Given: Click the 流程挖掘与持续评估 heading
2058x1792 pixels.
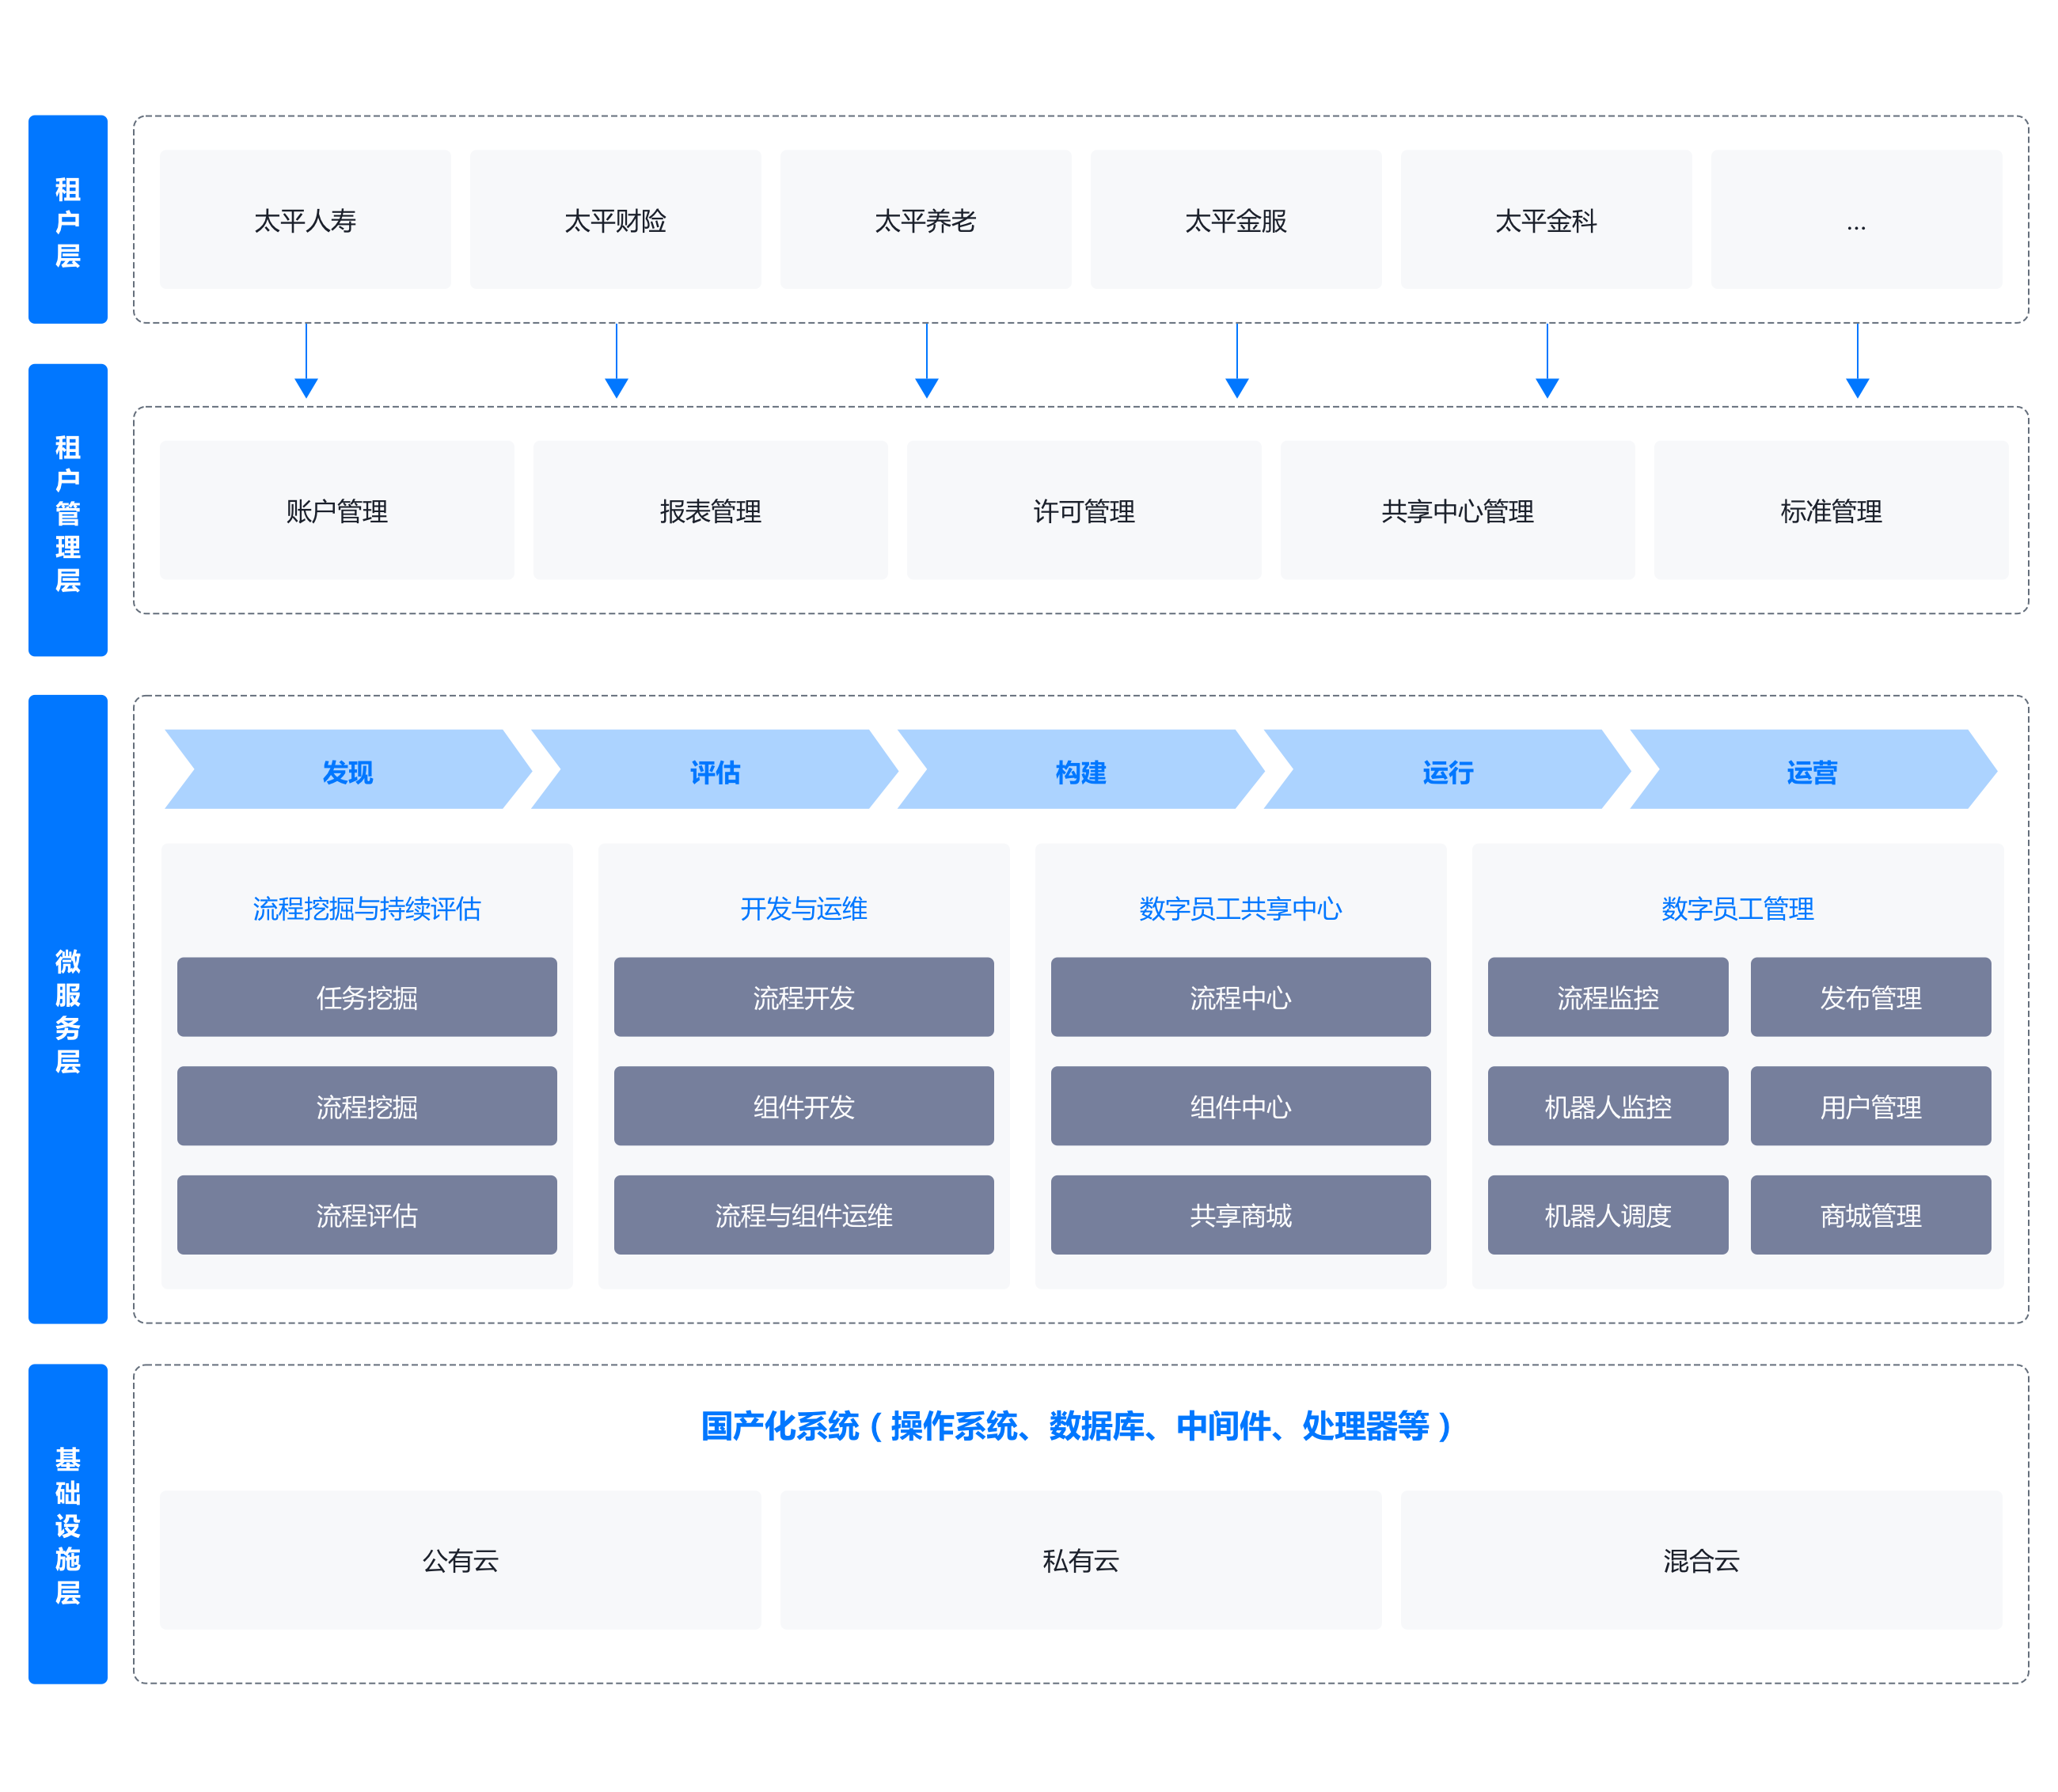Looking at the screenshot, I should (x=367, y=908).
